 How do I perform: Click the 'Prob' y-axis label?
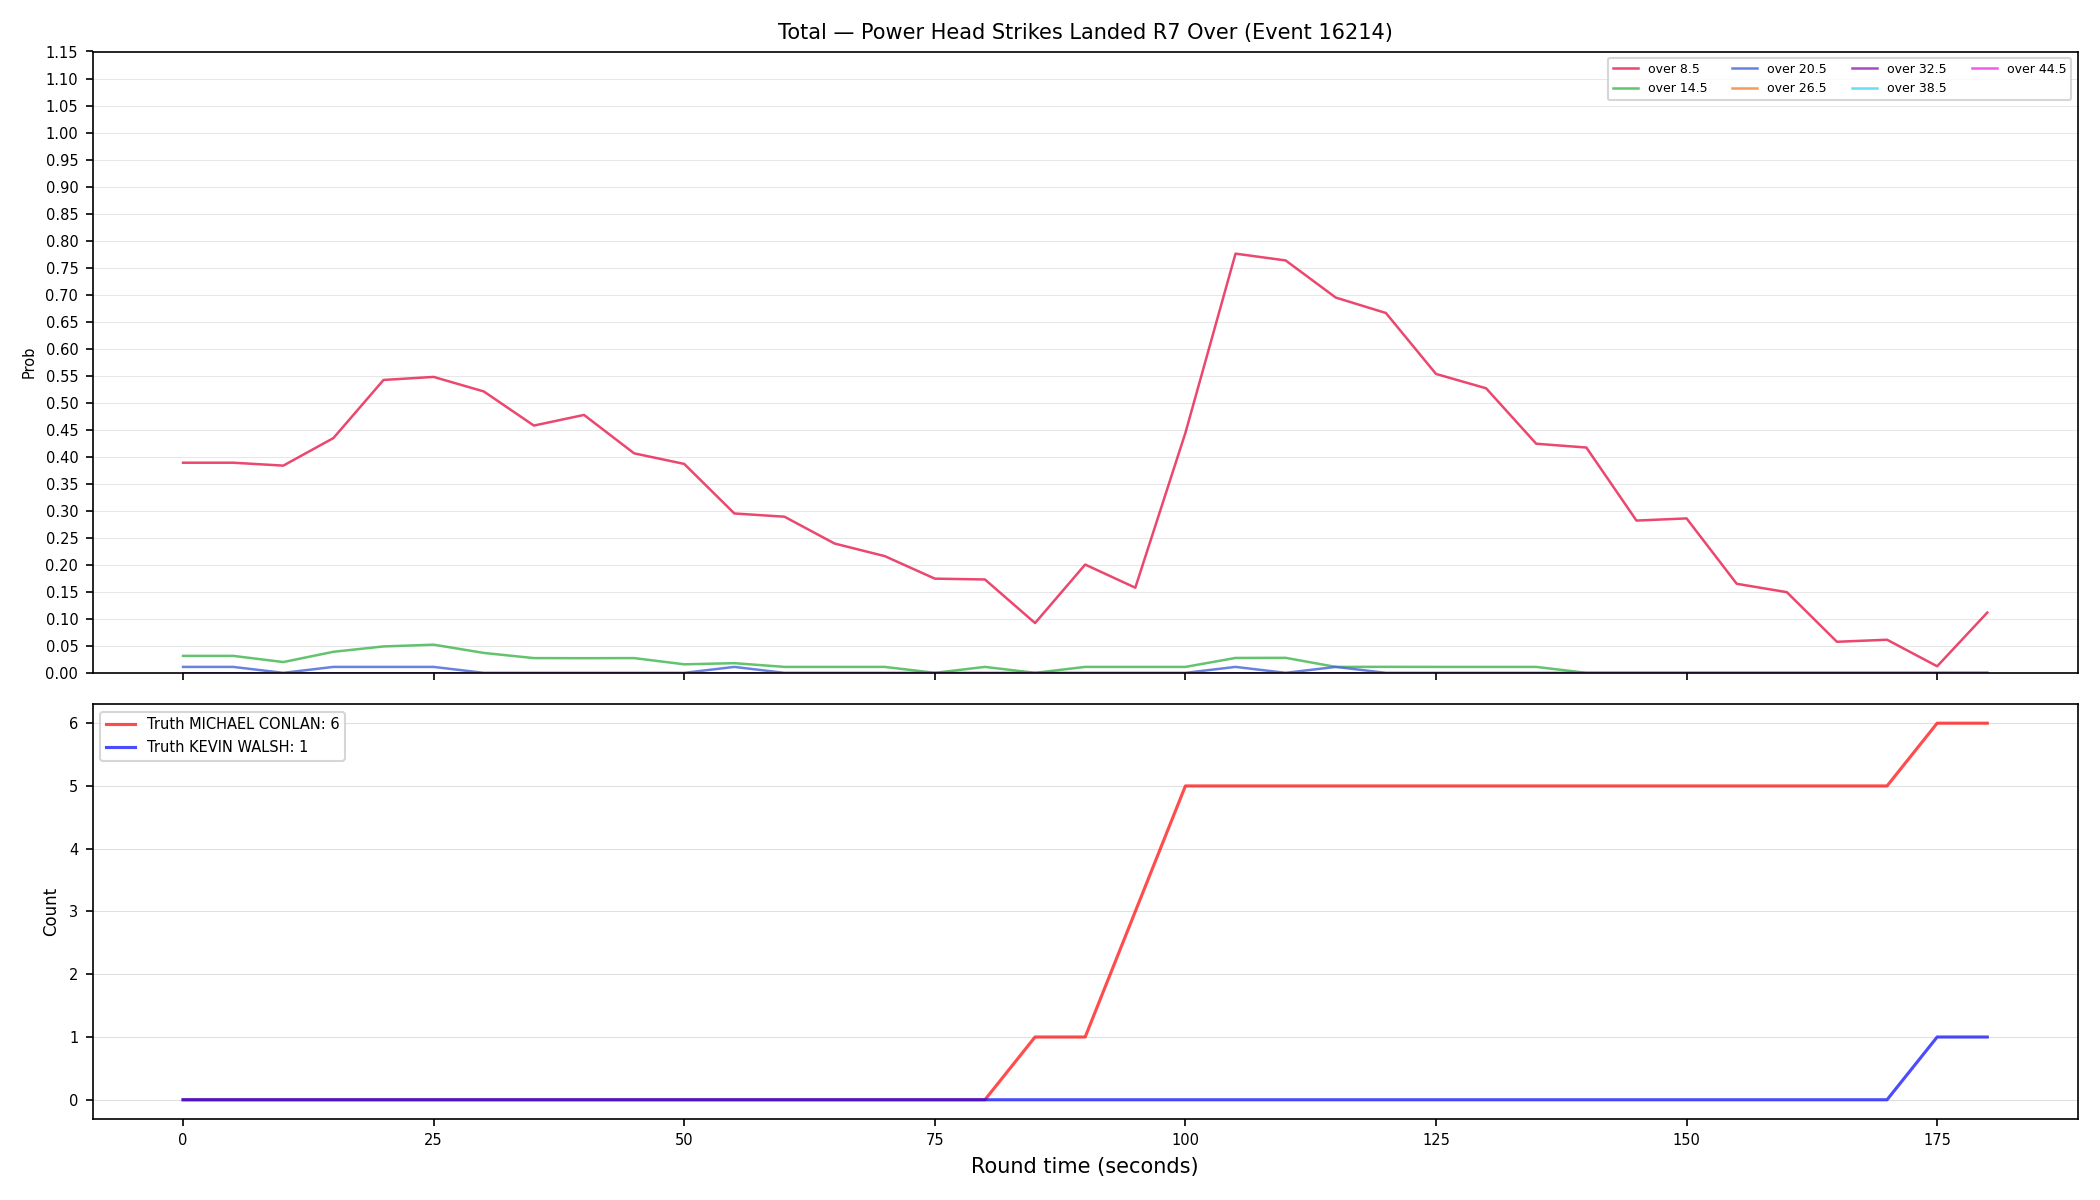click(x=29, y=363)
